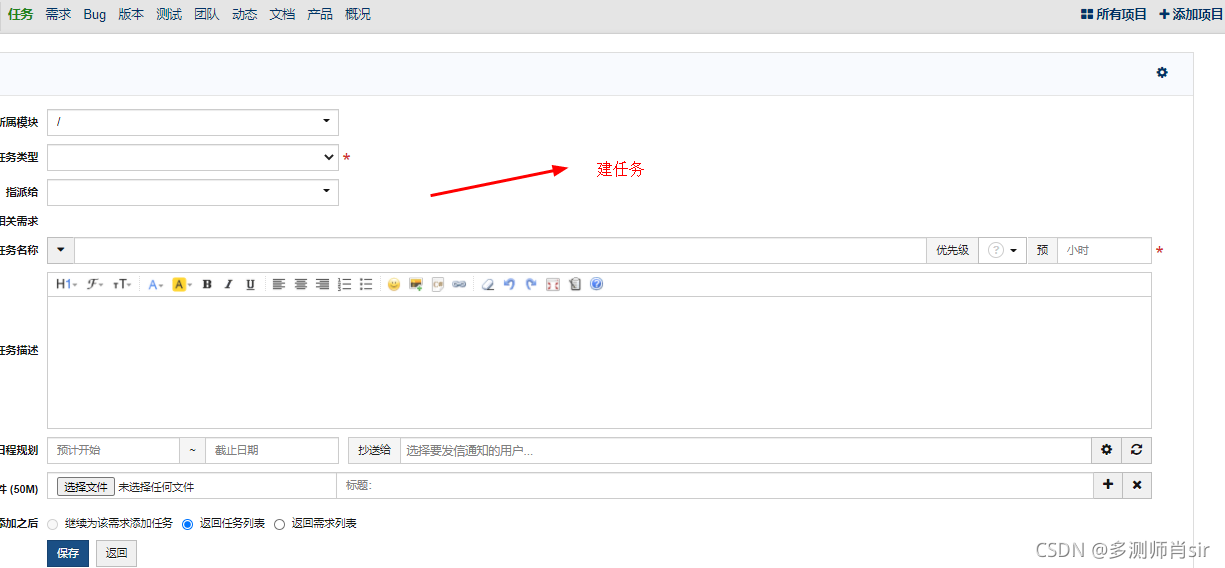The height and width of the screenshot is (568, 1225).
Task: Open the 任务 tab
Action: point(20,14)
